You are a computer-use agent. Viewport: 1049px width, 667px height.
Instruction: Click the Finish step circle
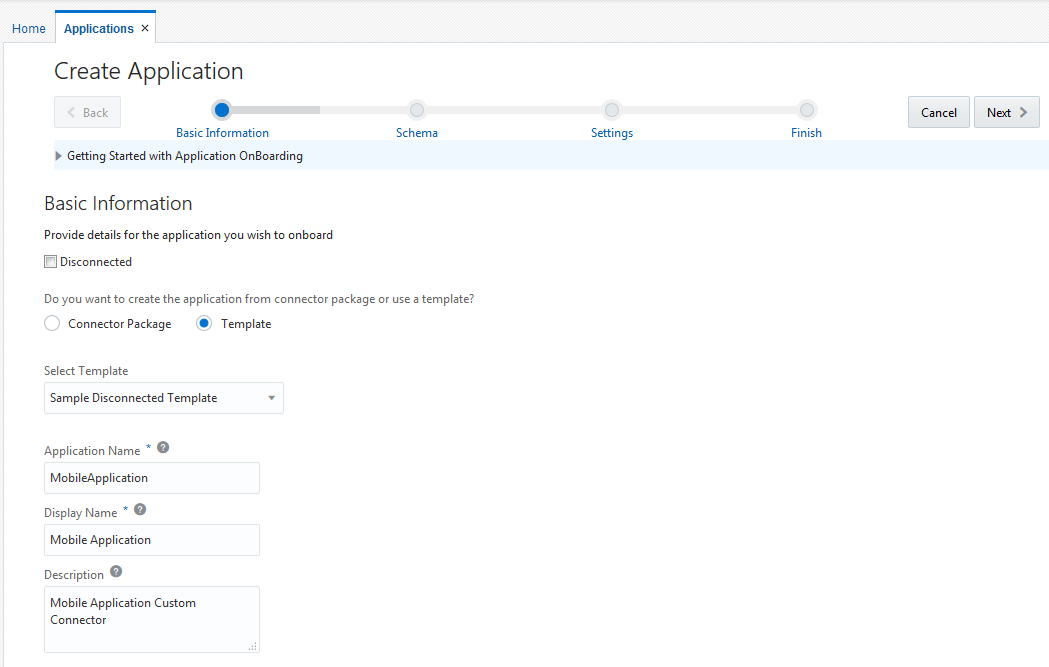coord(807,110)
